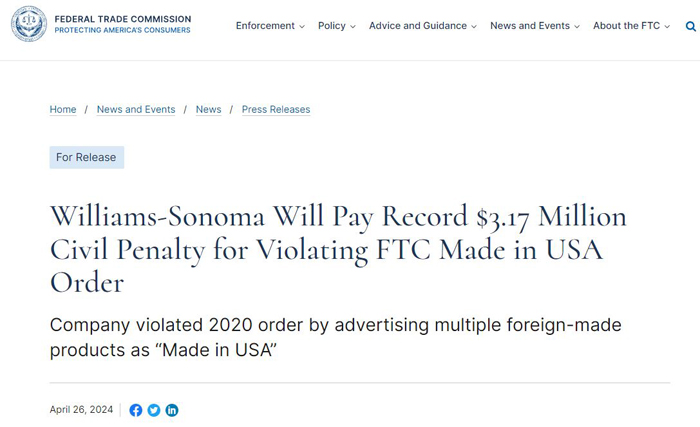
Task: Open the Press Releases breadcrumb link
Action: tap(276, 109)
